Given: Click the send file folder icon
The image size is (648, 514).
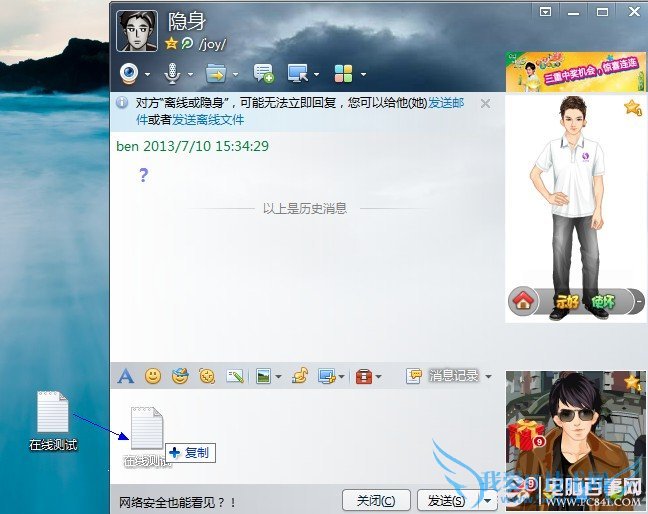Looking at the screenshot, I should [216, 74].
